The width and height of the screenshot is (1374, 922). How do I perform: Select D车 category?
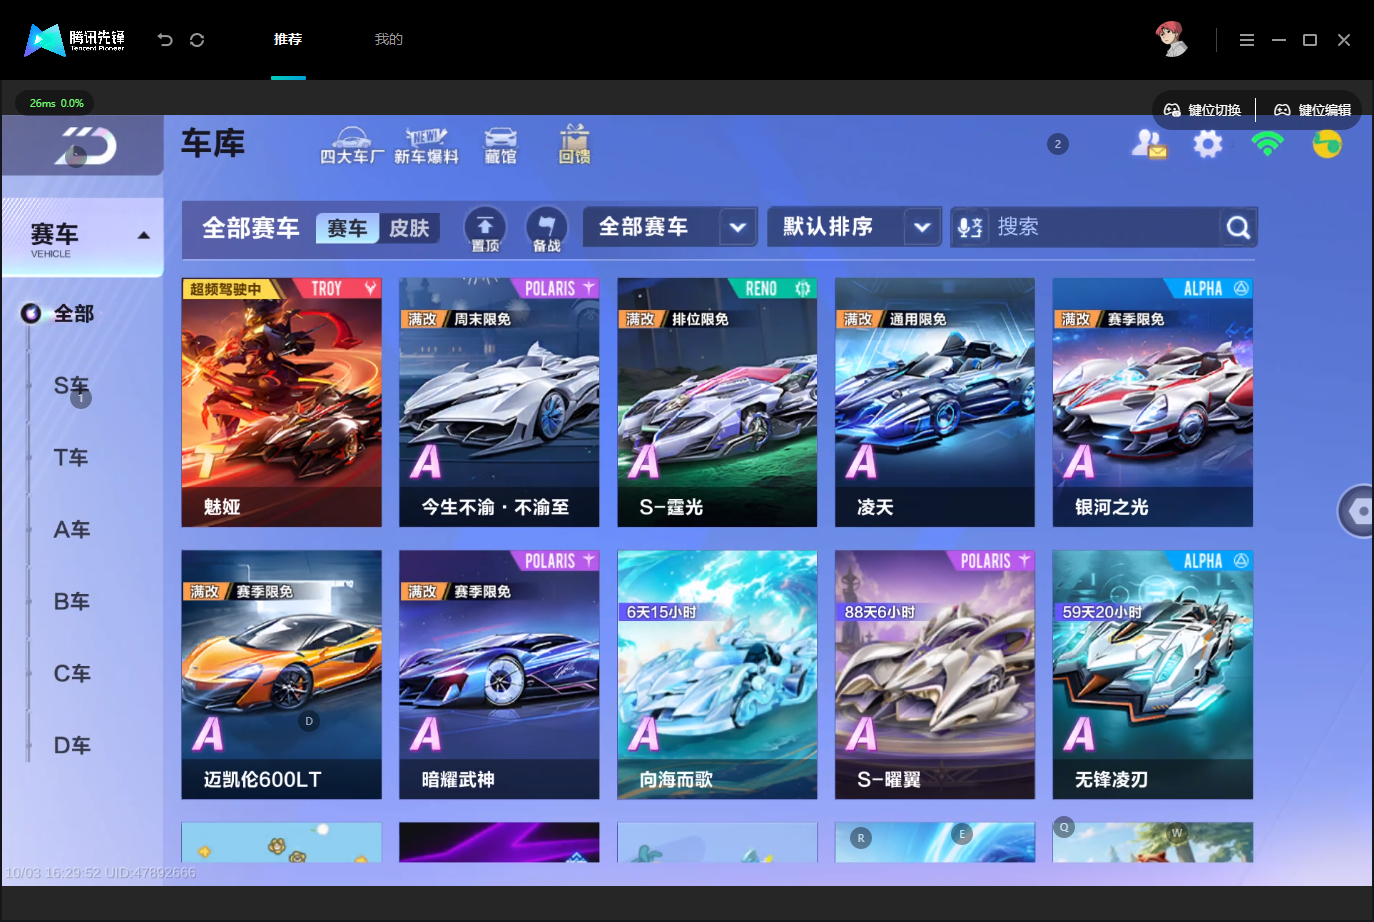pos(71,746)
